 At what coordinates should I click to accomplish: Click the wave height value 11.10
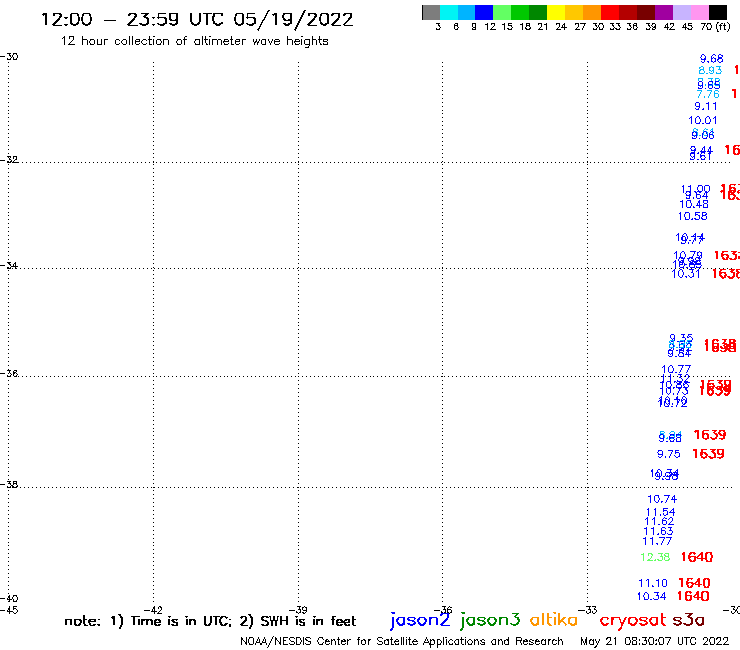click(x=653, y=583)
